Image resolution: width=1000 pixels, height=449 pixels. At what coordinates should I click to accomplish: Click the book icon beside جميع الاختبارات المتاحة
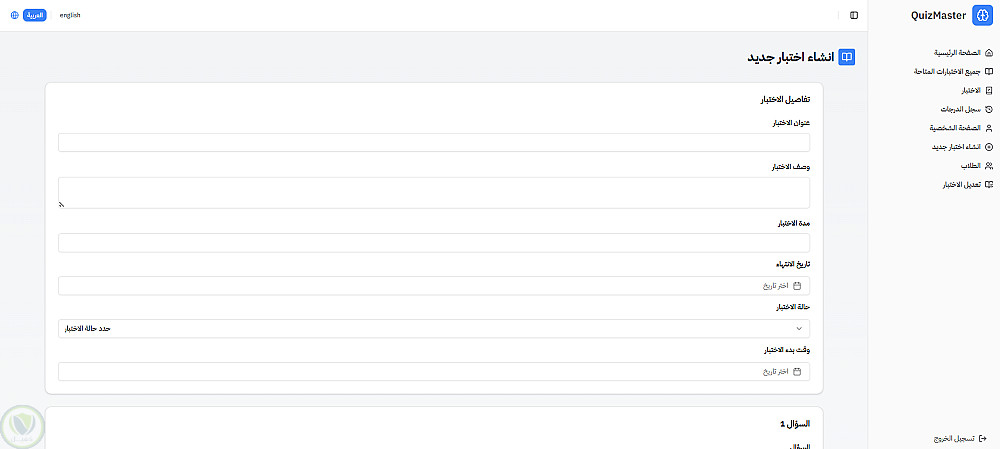pyautogui.click(x=989, y=71)
